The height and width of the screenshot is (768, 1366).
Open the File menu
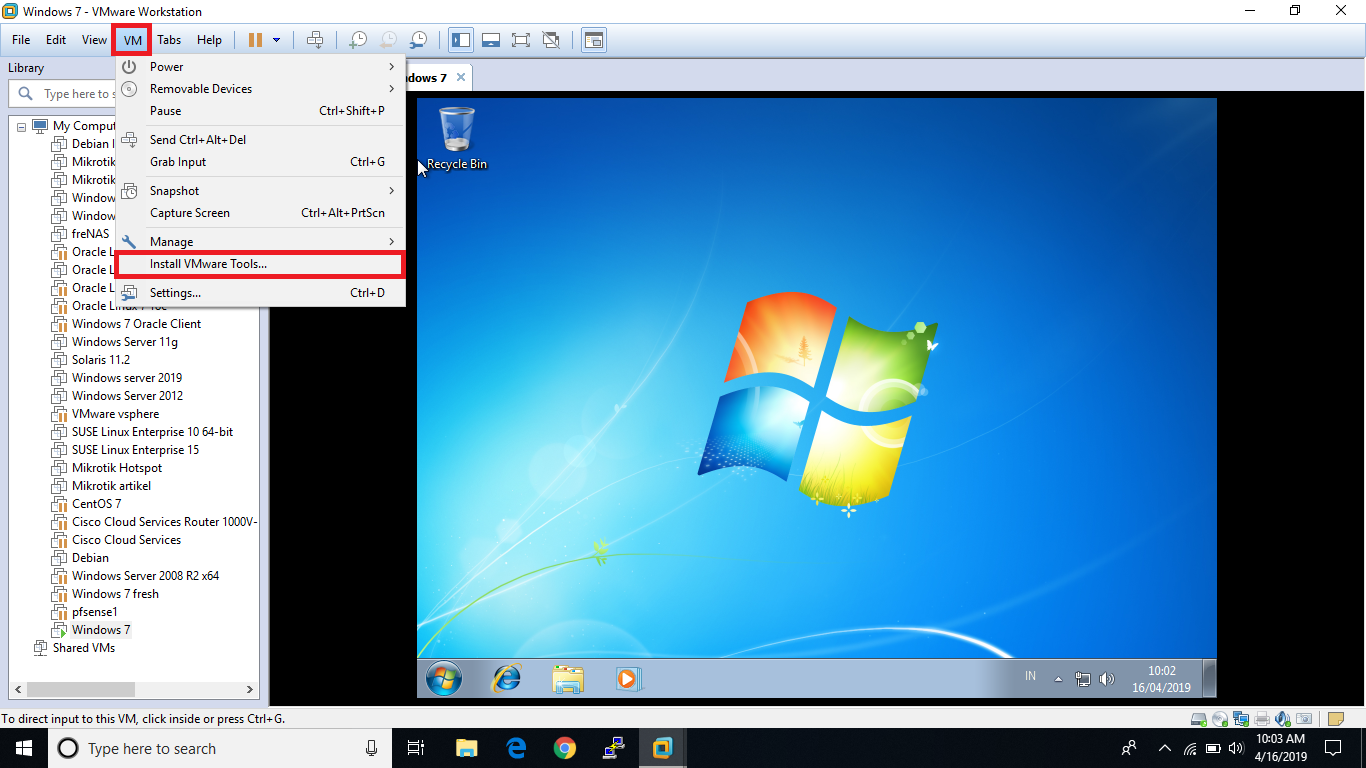[x=21, y=40]
